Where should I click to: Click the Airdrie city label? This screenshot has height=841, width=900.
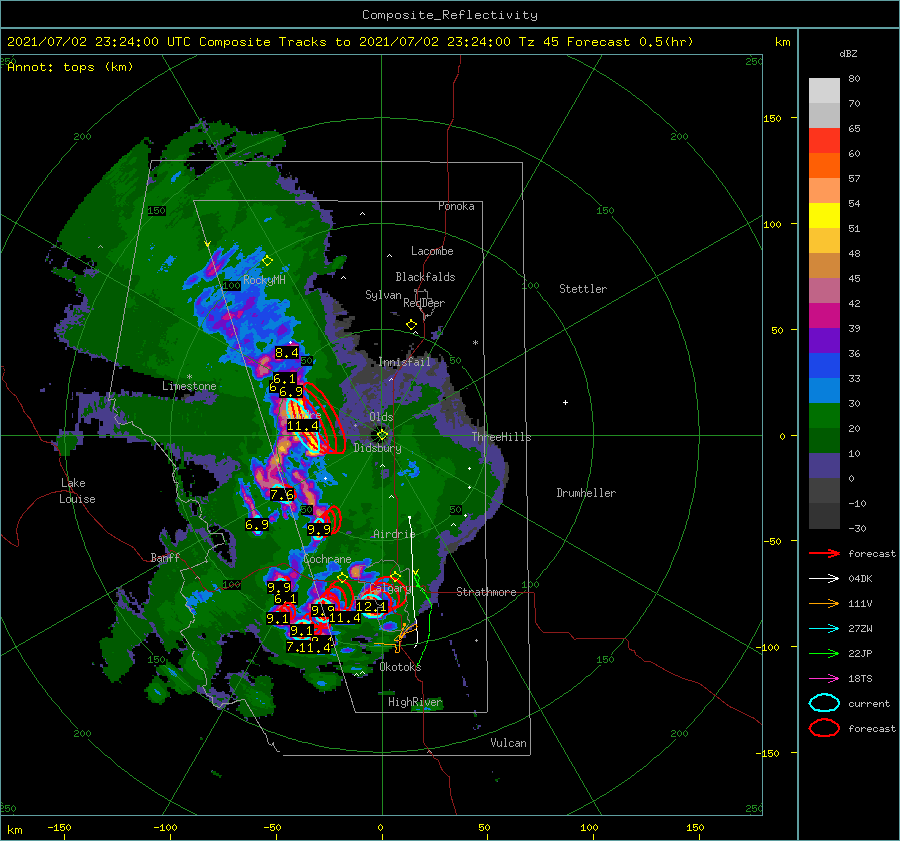coord(394,534)
